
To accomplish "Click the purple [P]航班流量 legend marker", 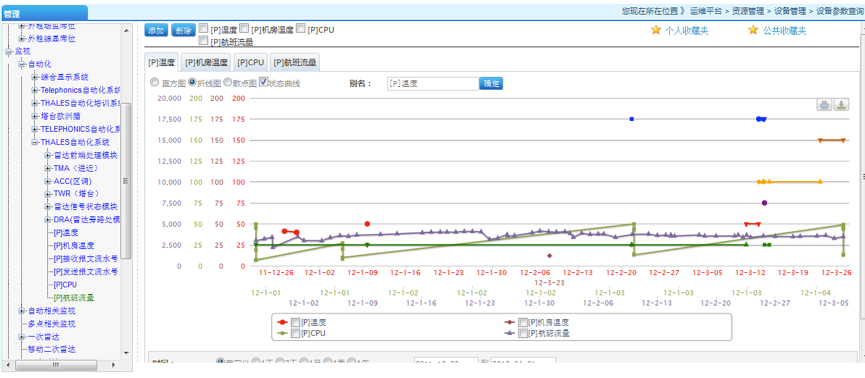I will point(510,333).
